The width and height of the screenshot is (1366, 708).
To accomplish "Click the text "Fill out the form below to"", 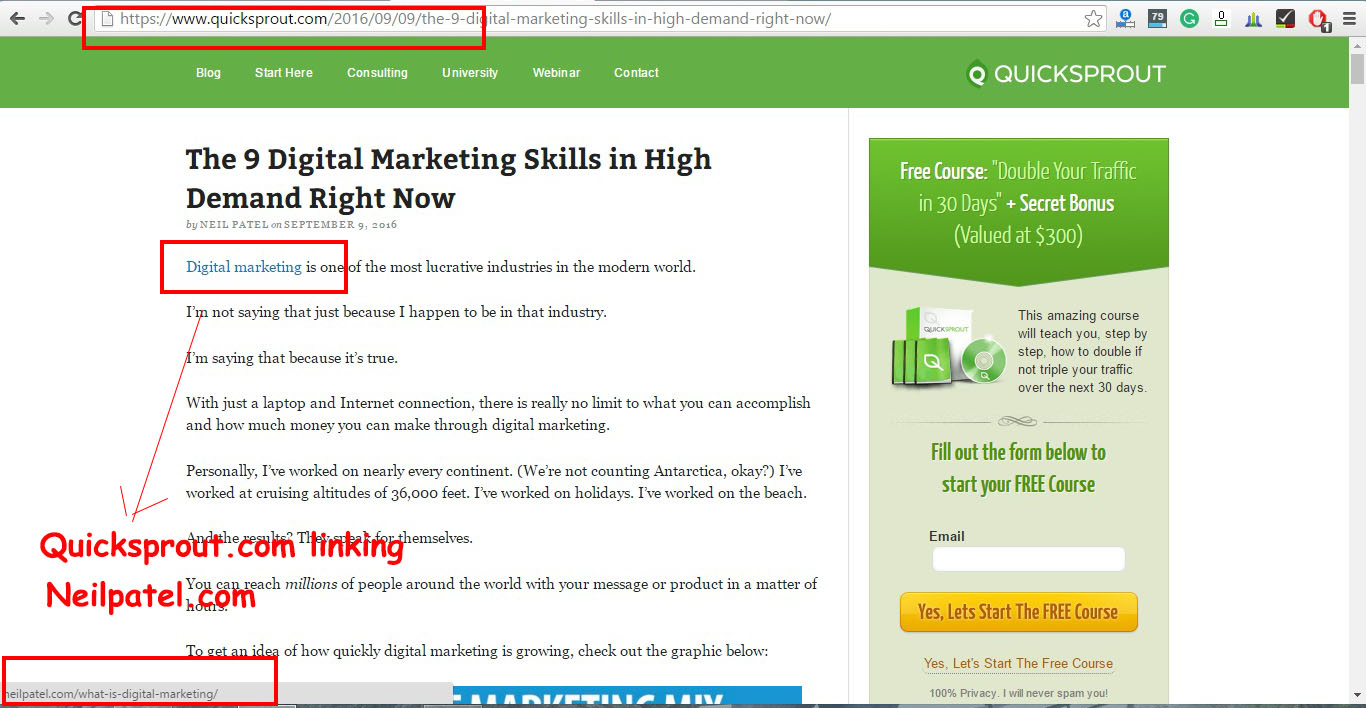I will pyautogui.click(x=1018, y=452).
